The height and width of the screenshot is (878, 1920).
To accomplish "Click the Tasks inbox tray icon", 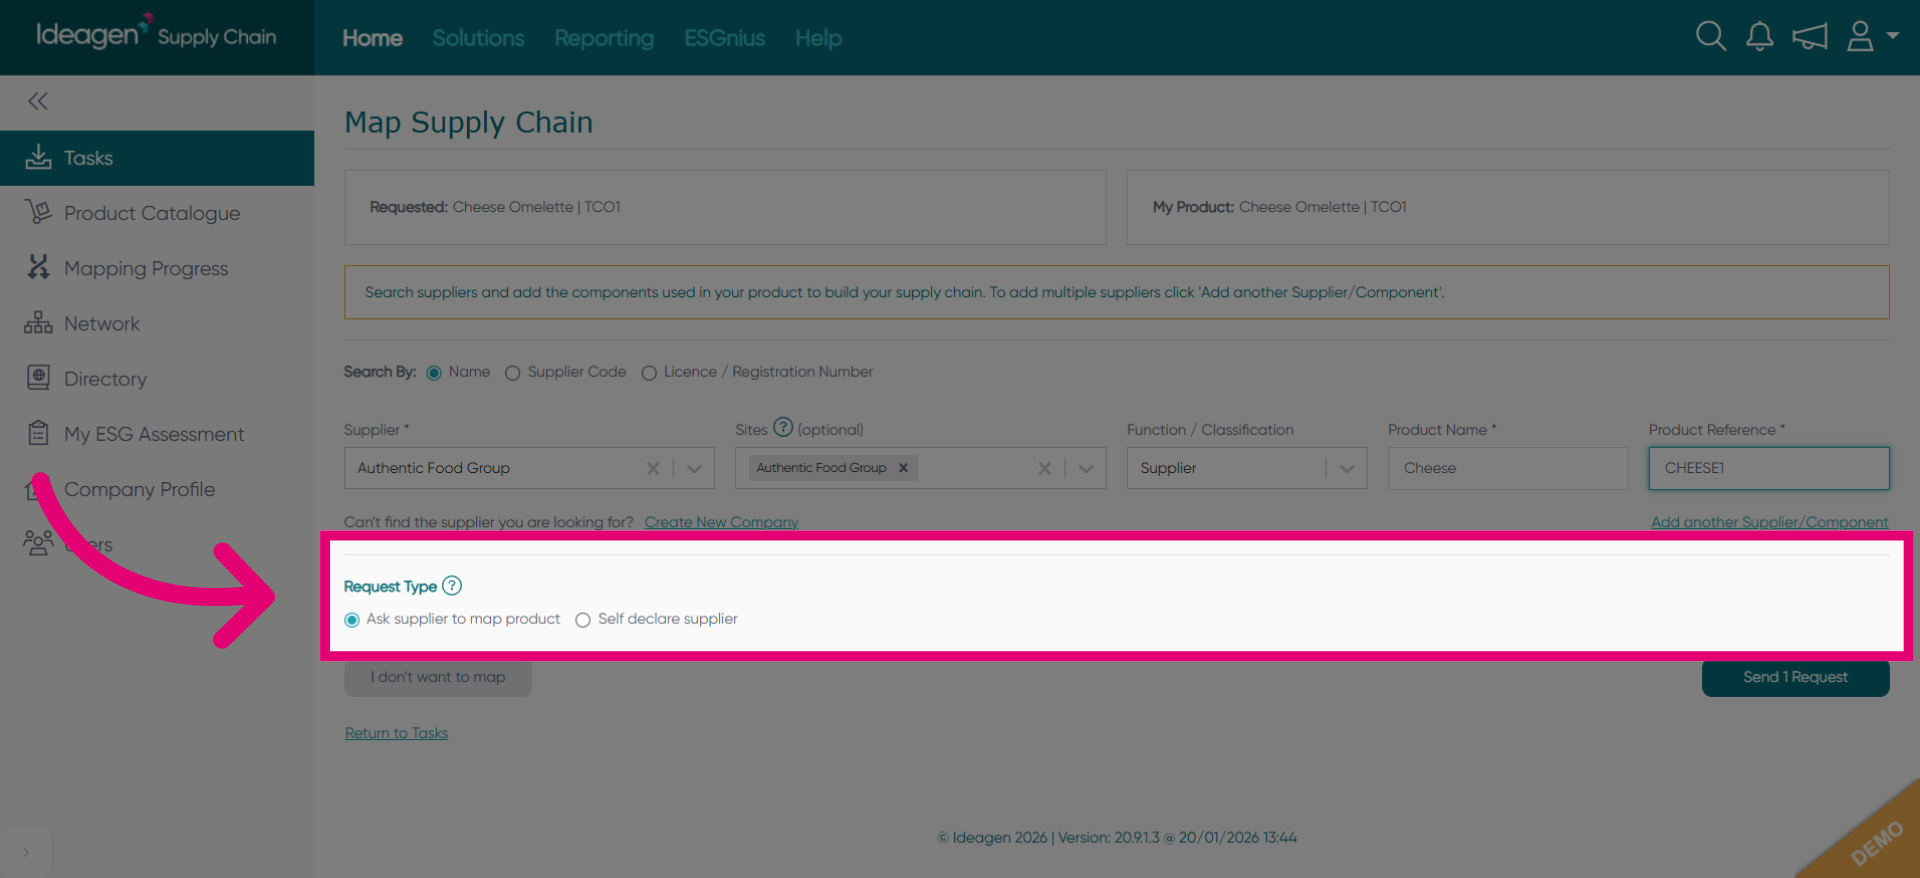I will pyautogui.click(x=38, y=157).
